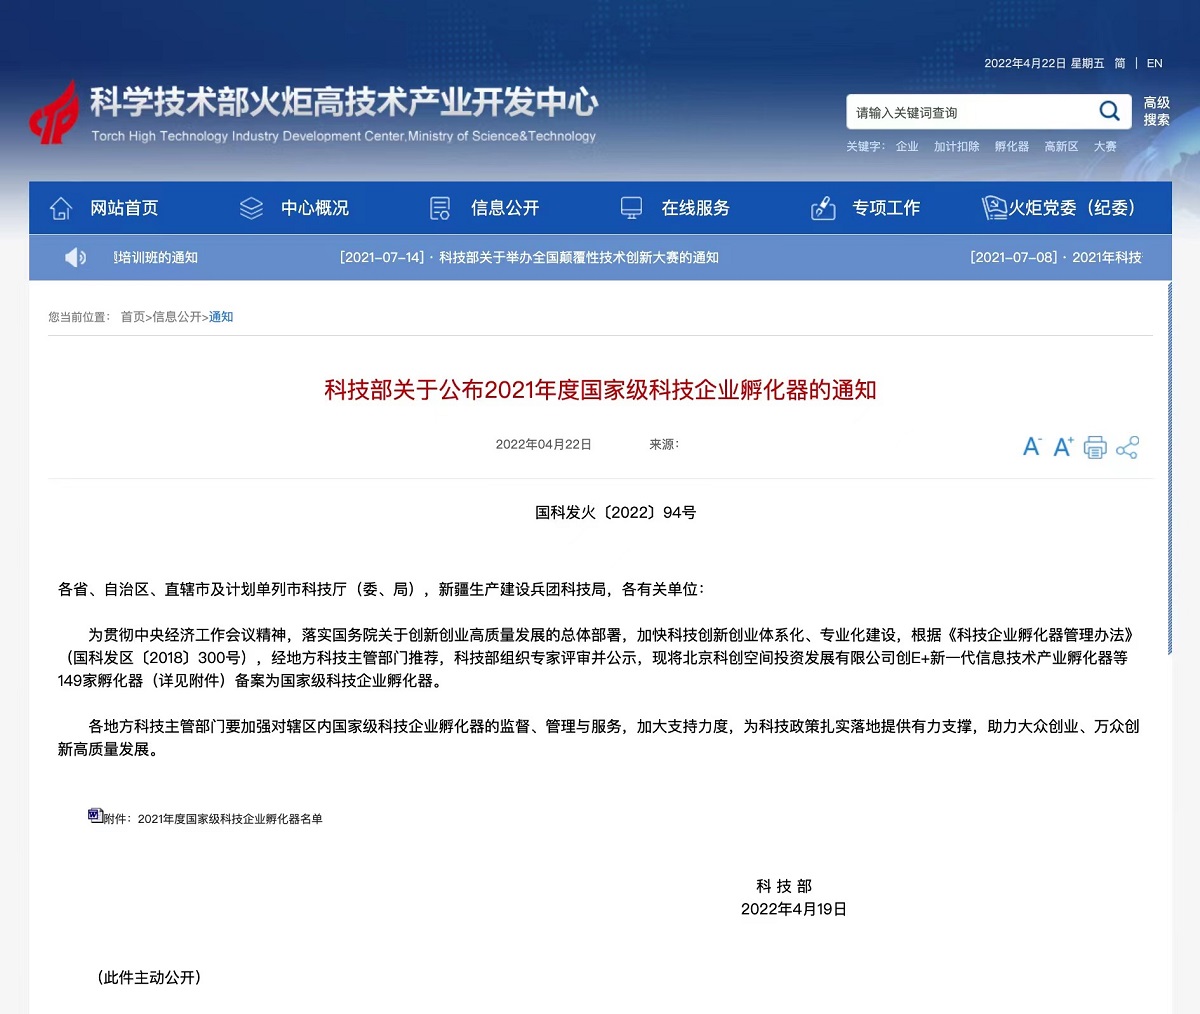The width and height of the screenshot is (1200, 1014).
Task: Click the search magnifier icon
Action: point(1109,111)
